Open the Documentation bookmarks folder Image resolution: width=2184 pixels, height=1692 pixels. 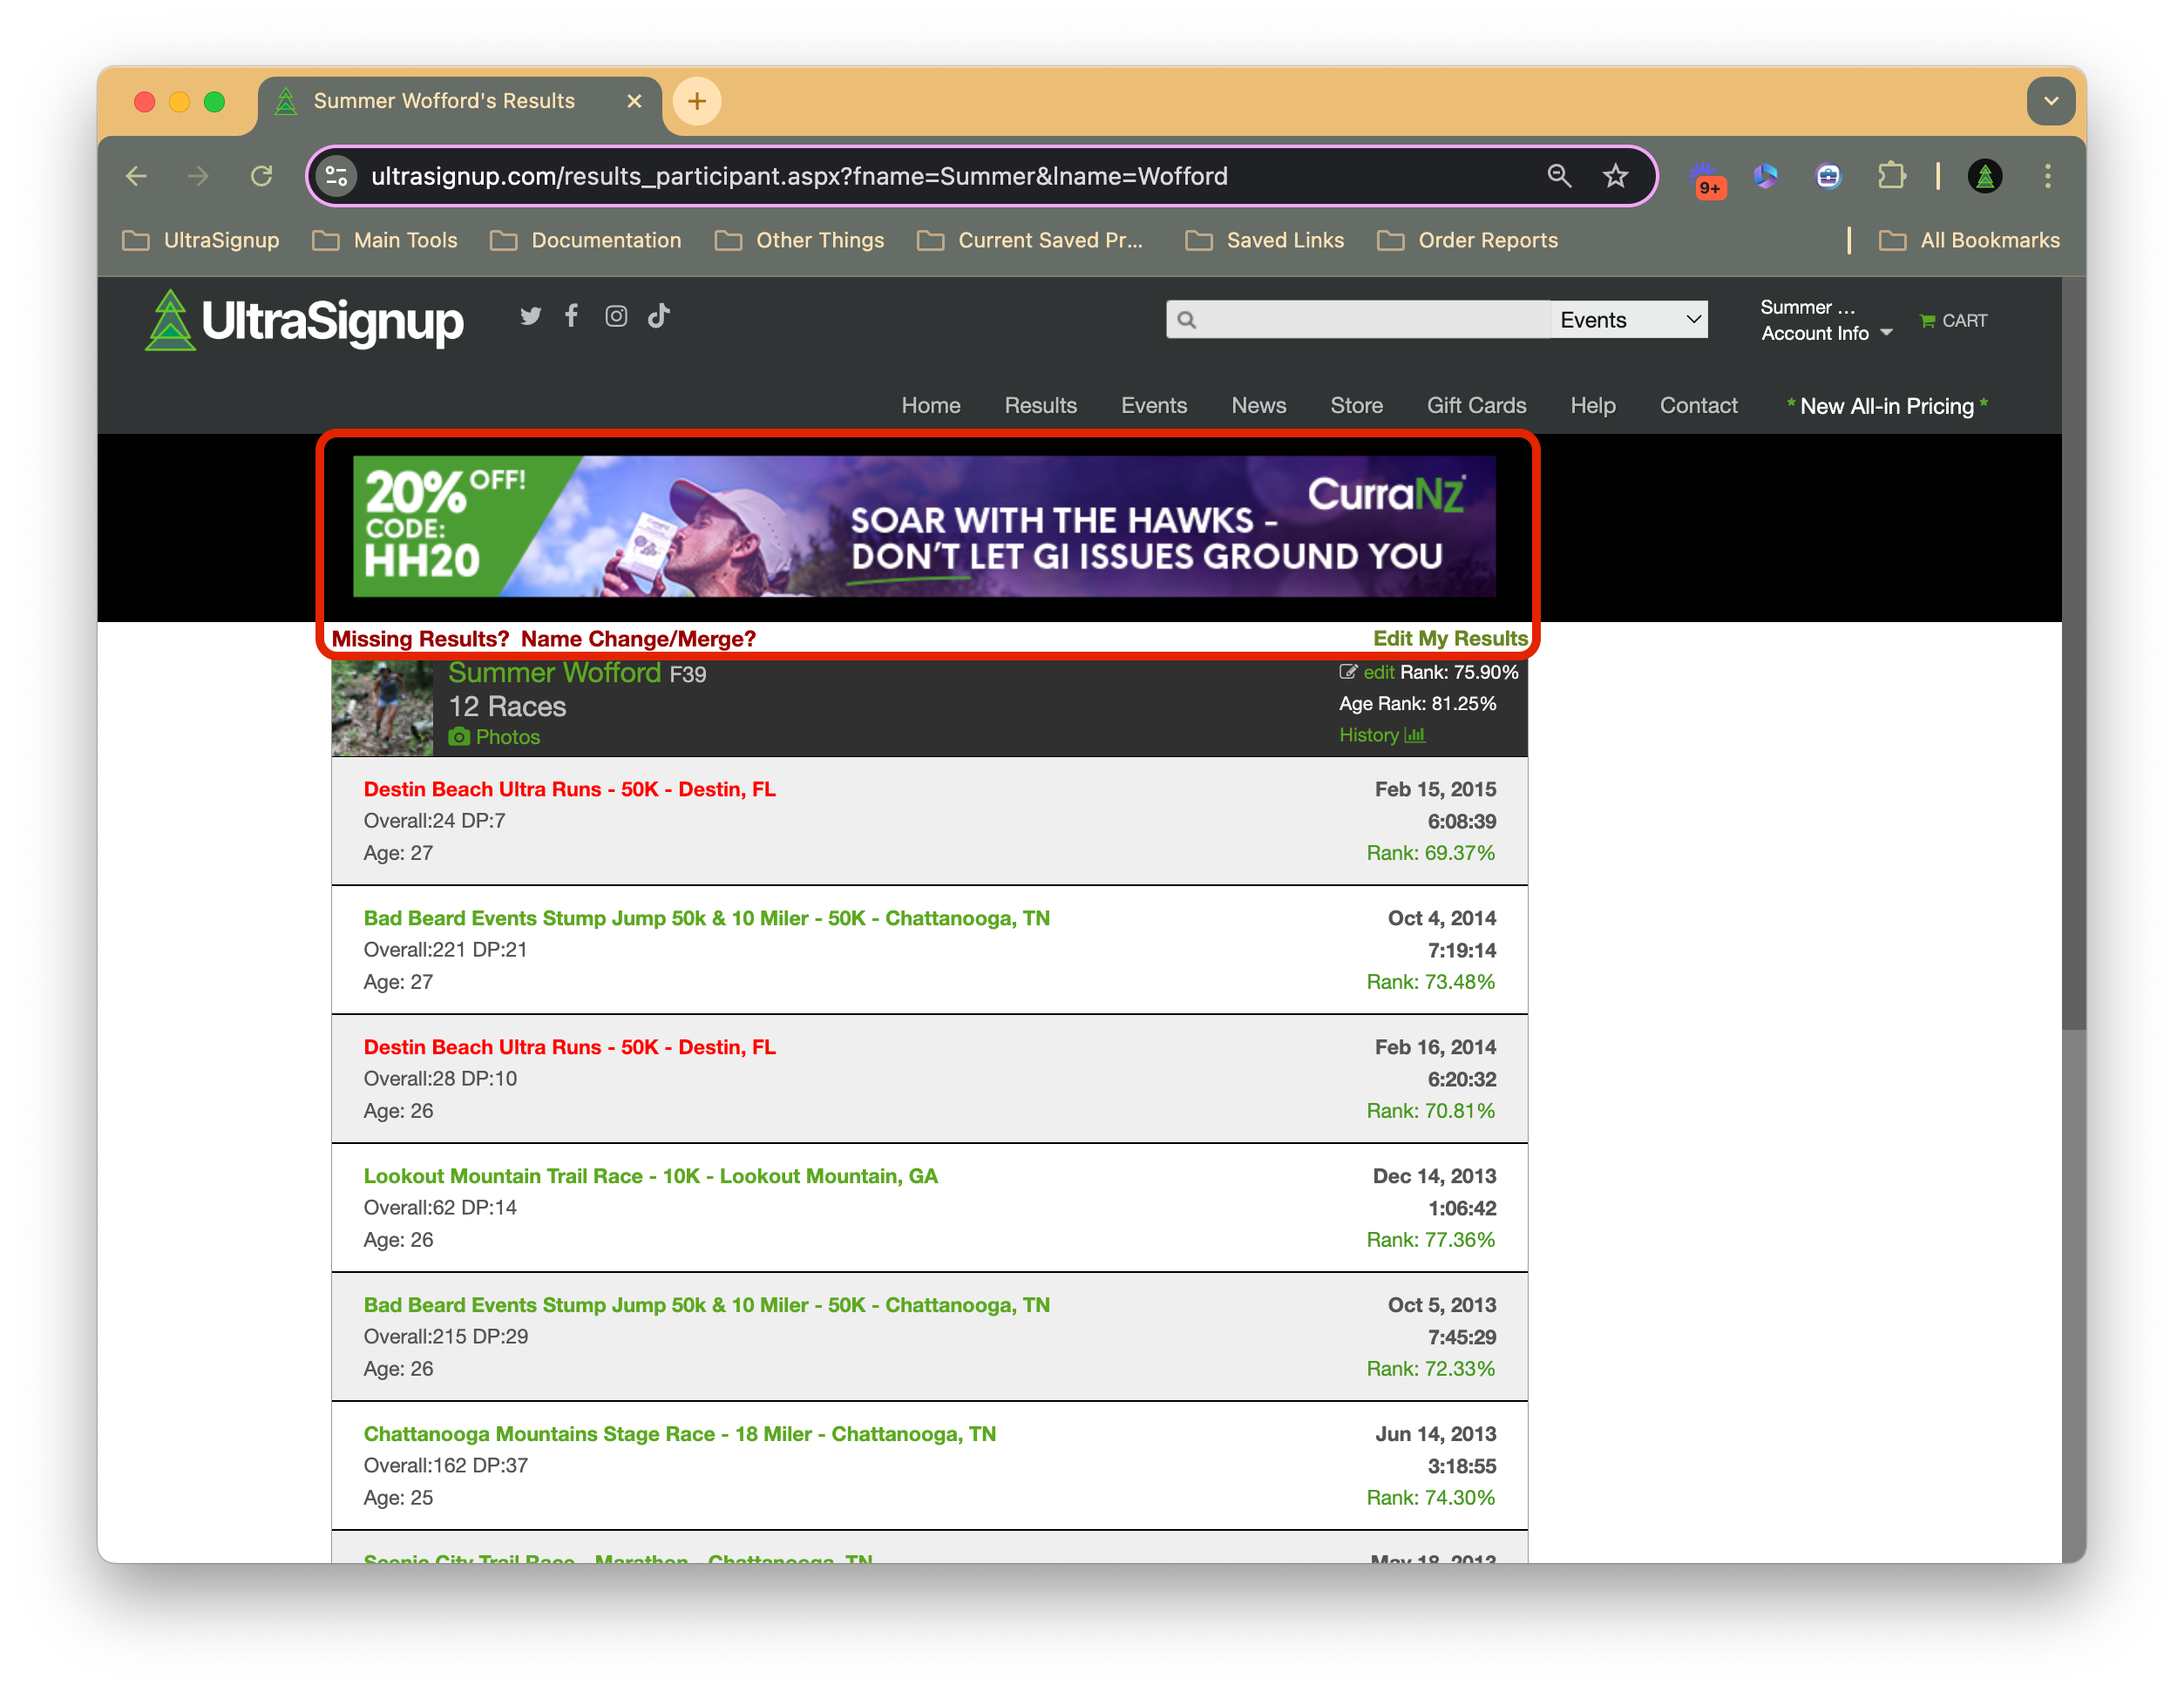tap(586, 240)
